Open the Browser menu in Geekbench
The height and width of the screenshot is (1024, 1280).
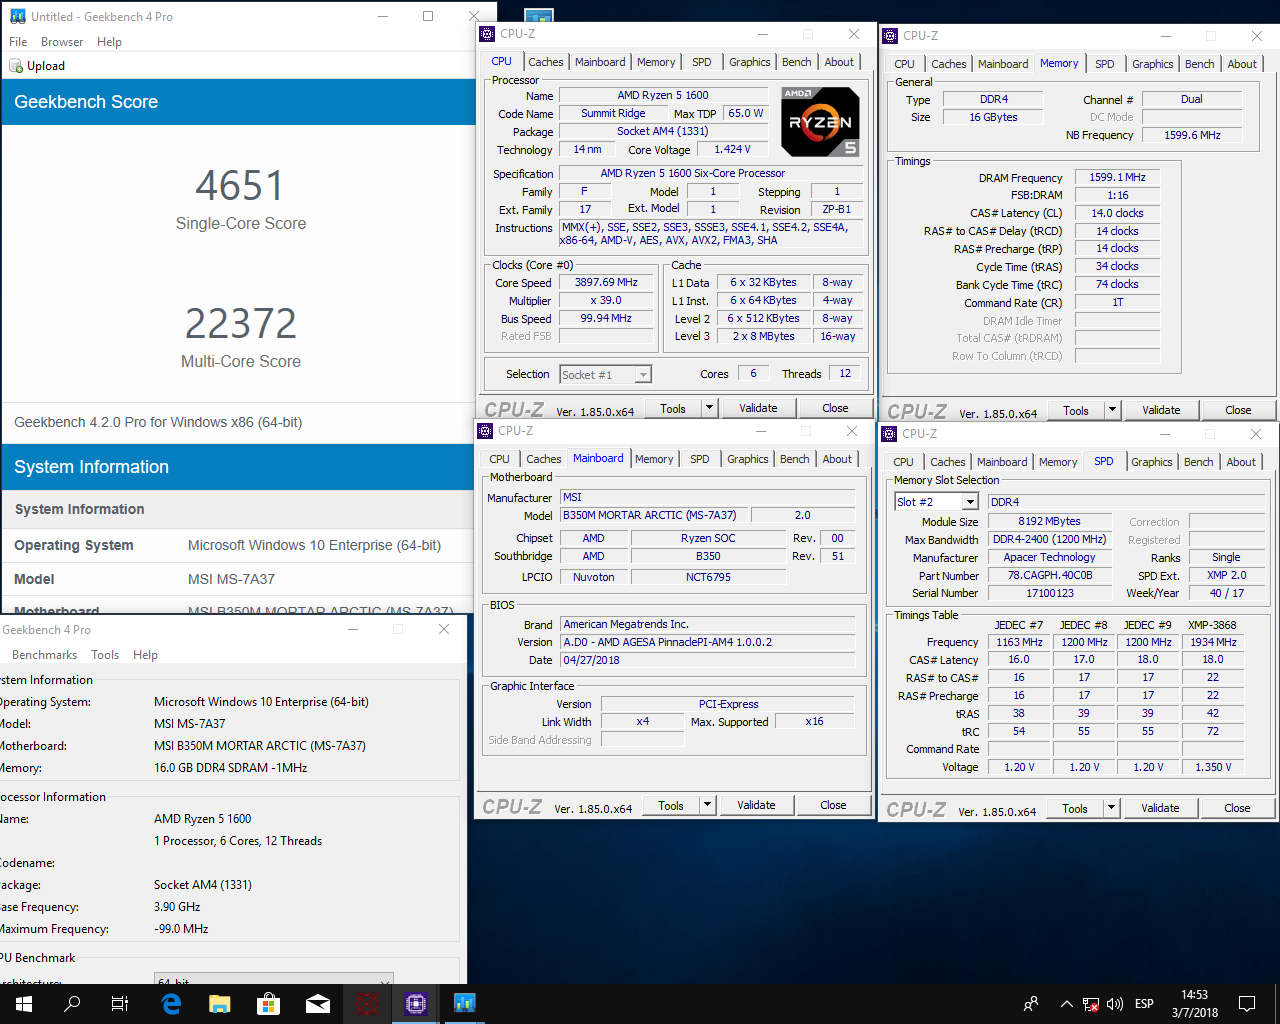coord(62,42)
